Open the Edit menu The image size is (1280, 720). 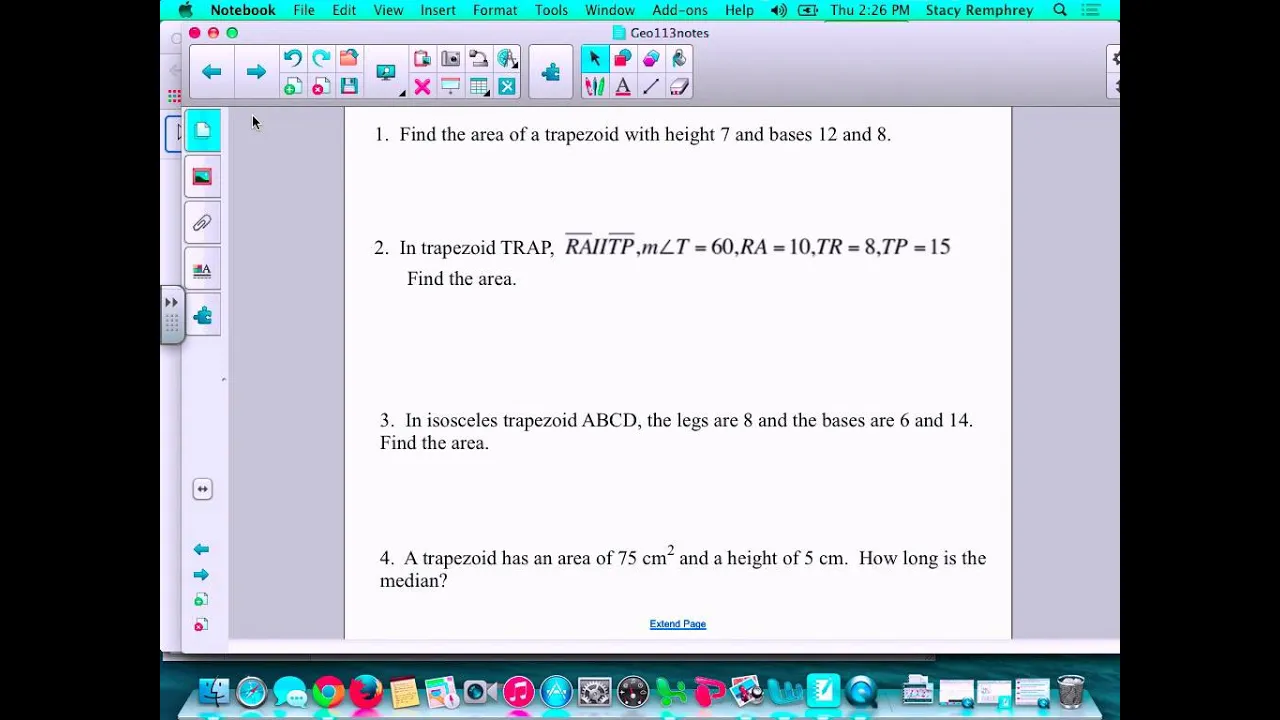pyautogui.click(x=344, y=10)
